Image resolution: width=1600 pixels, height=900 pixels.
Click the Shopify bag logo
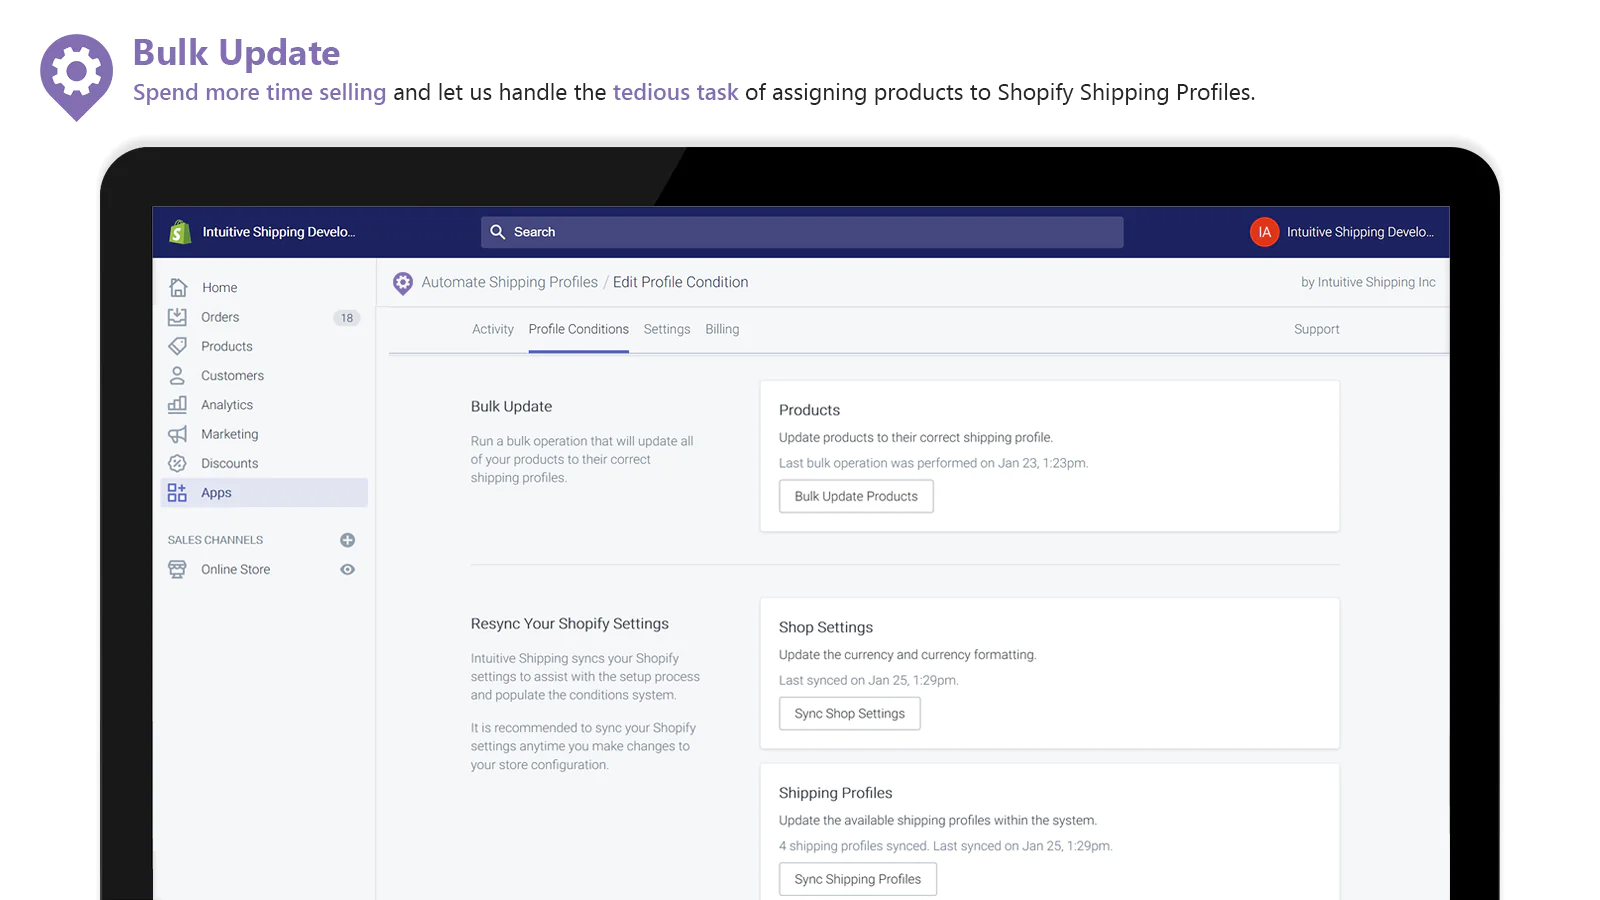tap(180, 232)
